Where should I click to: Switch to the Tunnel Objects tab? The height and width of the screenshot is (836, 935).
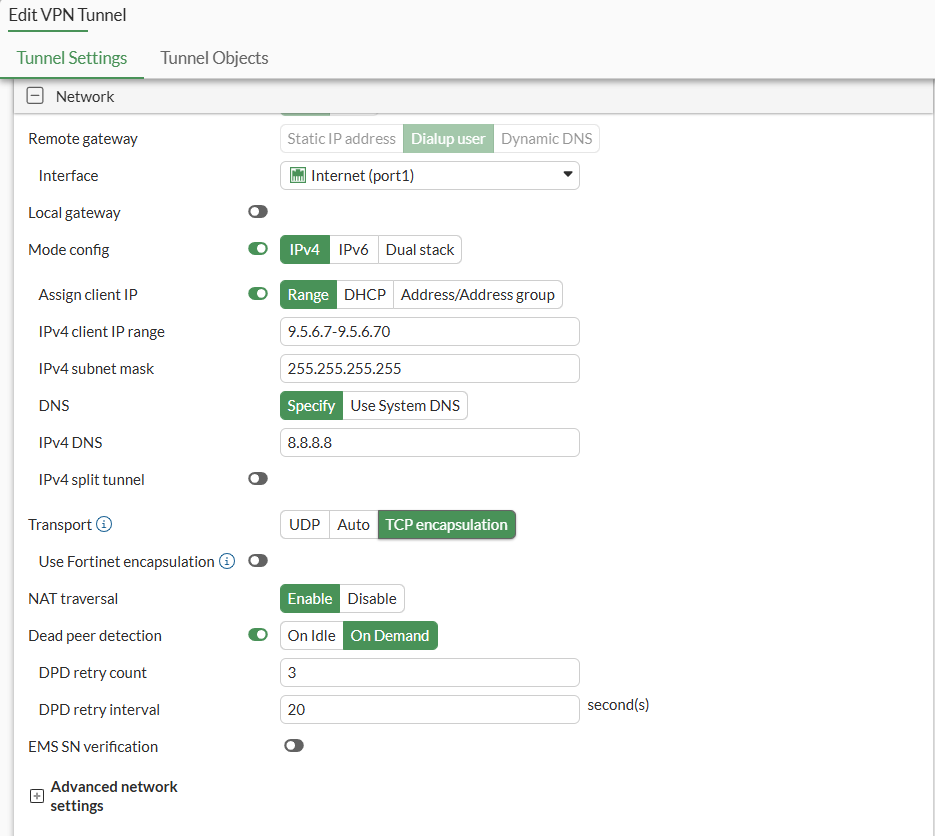(213, 58)
